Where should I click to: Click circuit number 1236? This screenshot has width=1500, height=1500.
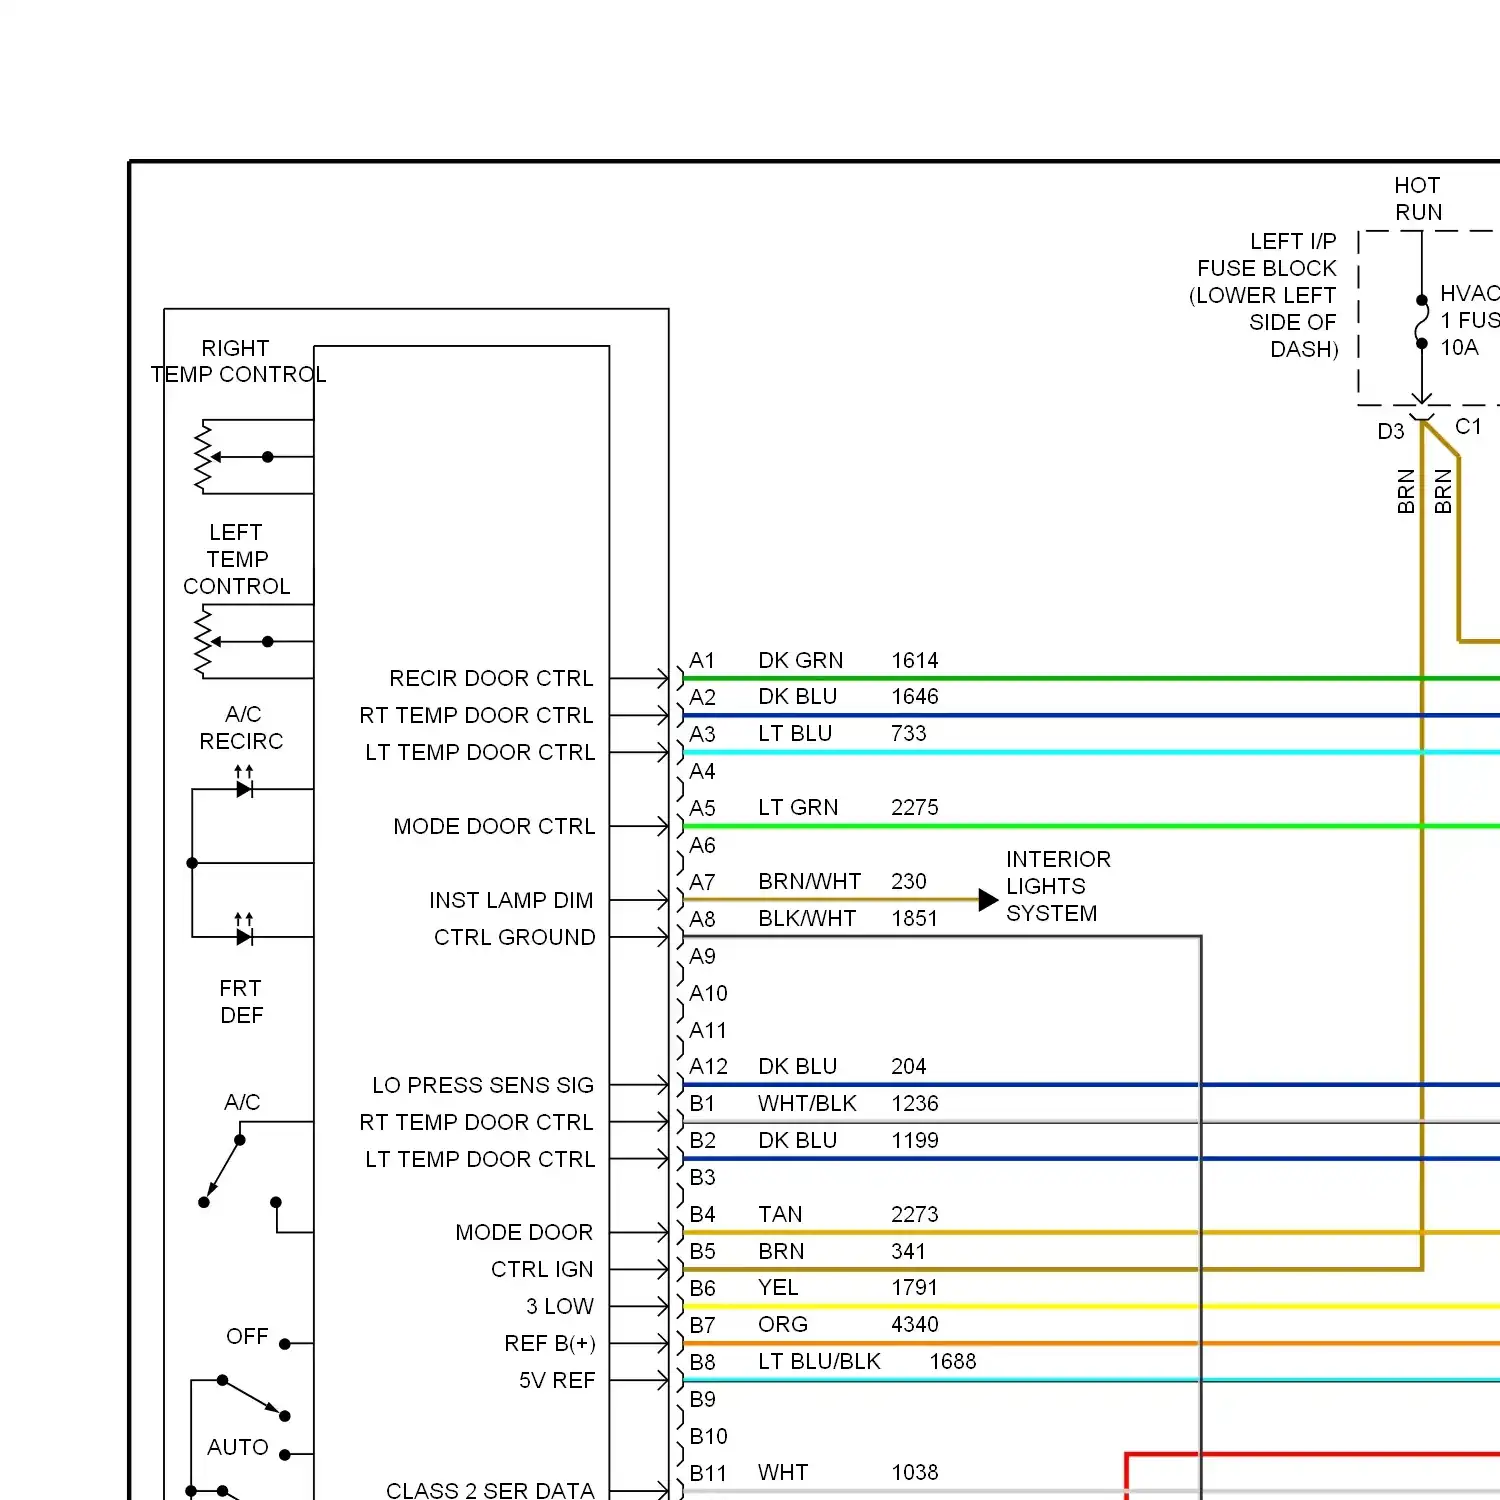[915, 1103]
